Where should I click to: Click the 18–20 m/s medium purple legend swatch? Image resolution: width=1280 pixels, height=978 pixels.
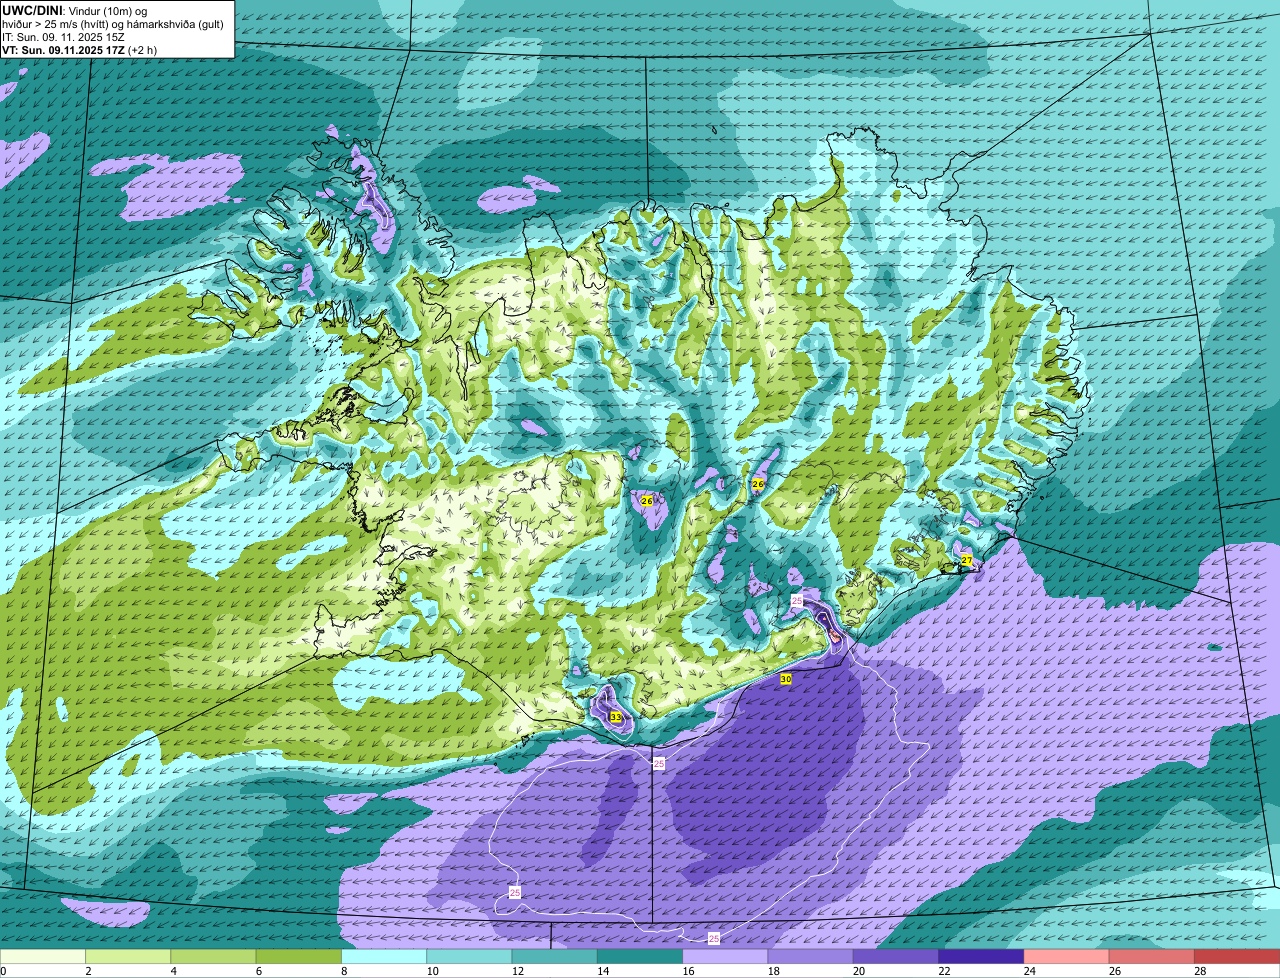pos(811,957)
